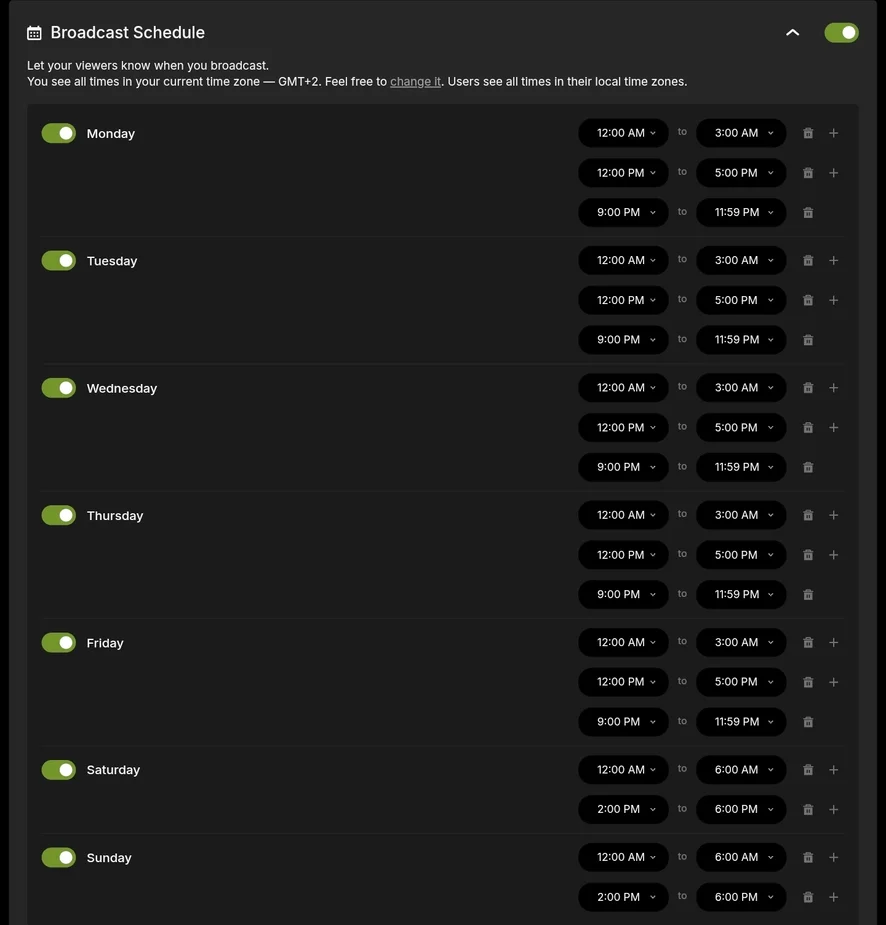The height and width of the screenshot is (925, 886).
Task: Remove Tuesday's 9:00 PM to 11:59 PM slot
Action: [808, 340]
